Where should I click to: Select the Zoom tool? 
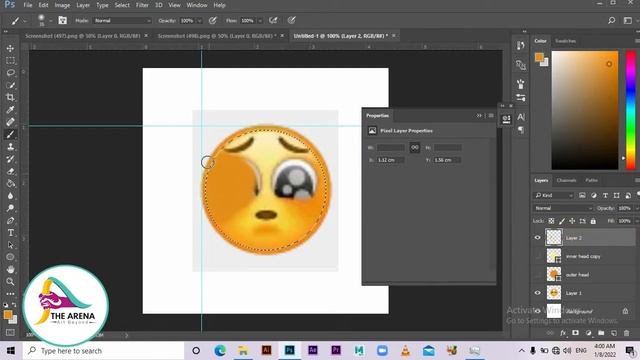coord(10,282)
